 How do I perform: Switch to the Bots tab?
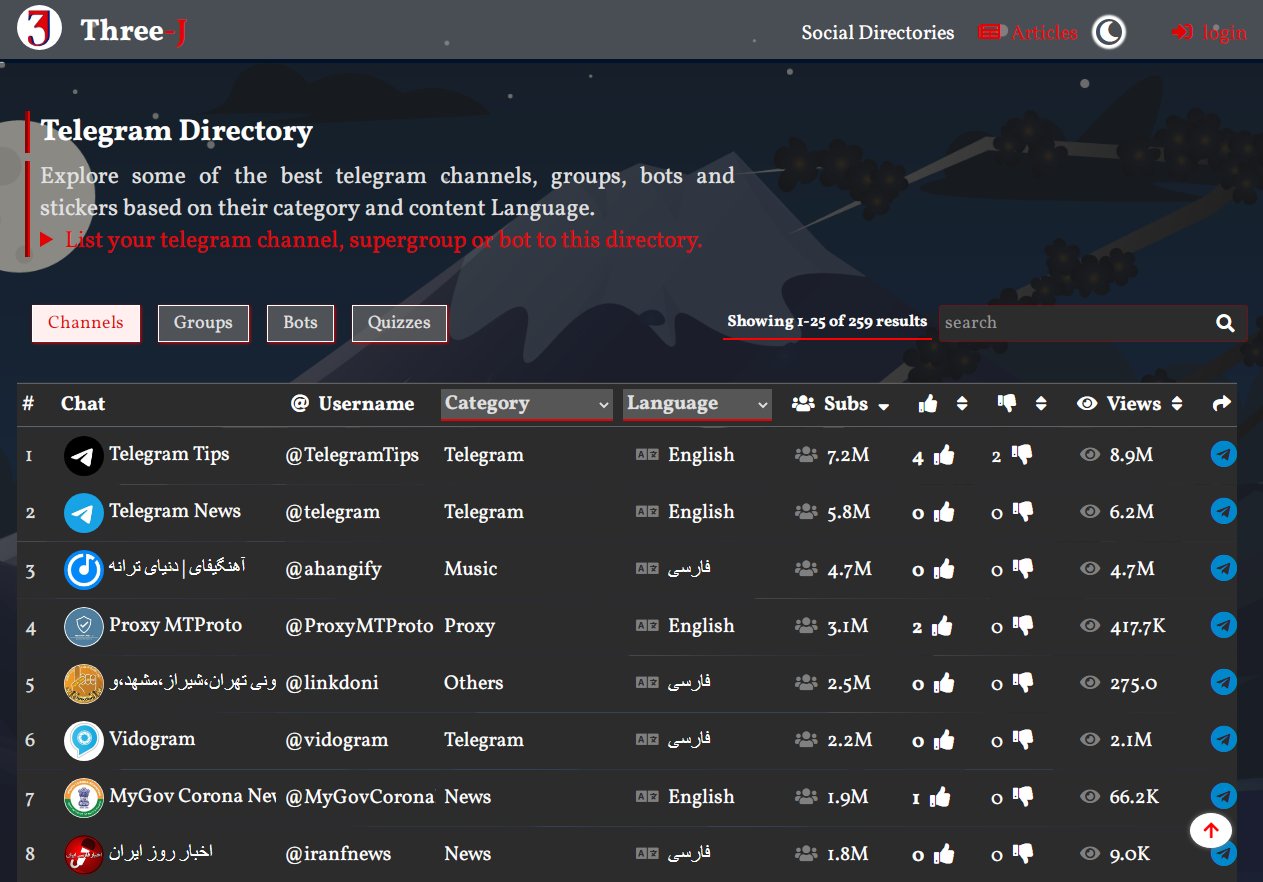pyautogui.click(x=300, y=323)
